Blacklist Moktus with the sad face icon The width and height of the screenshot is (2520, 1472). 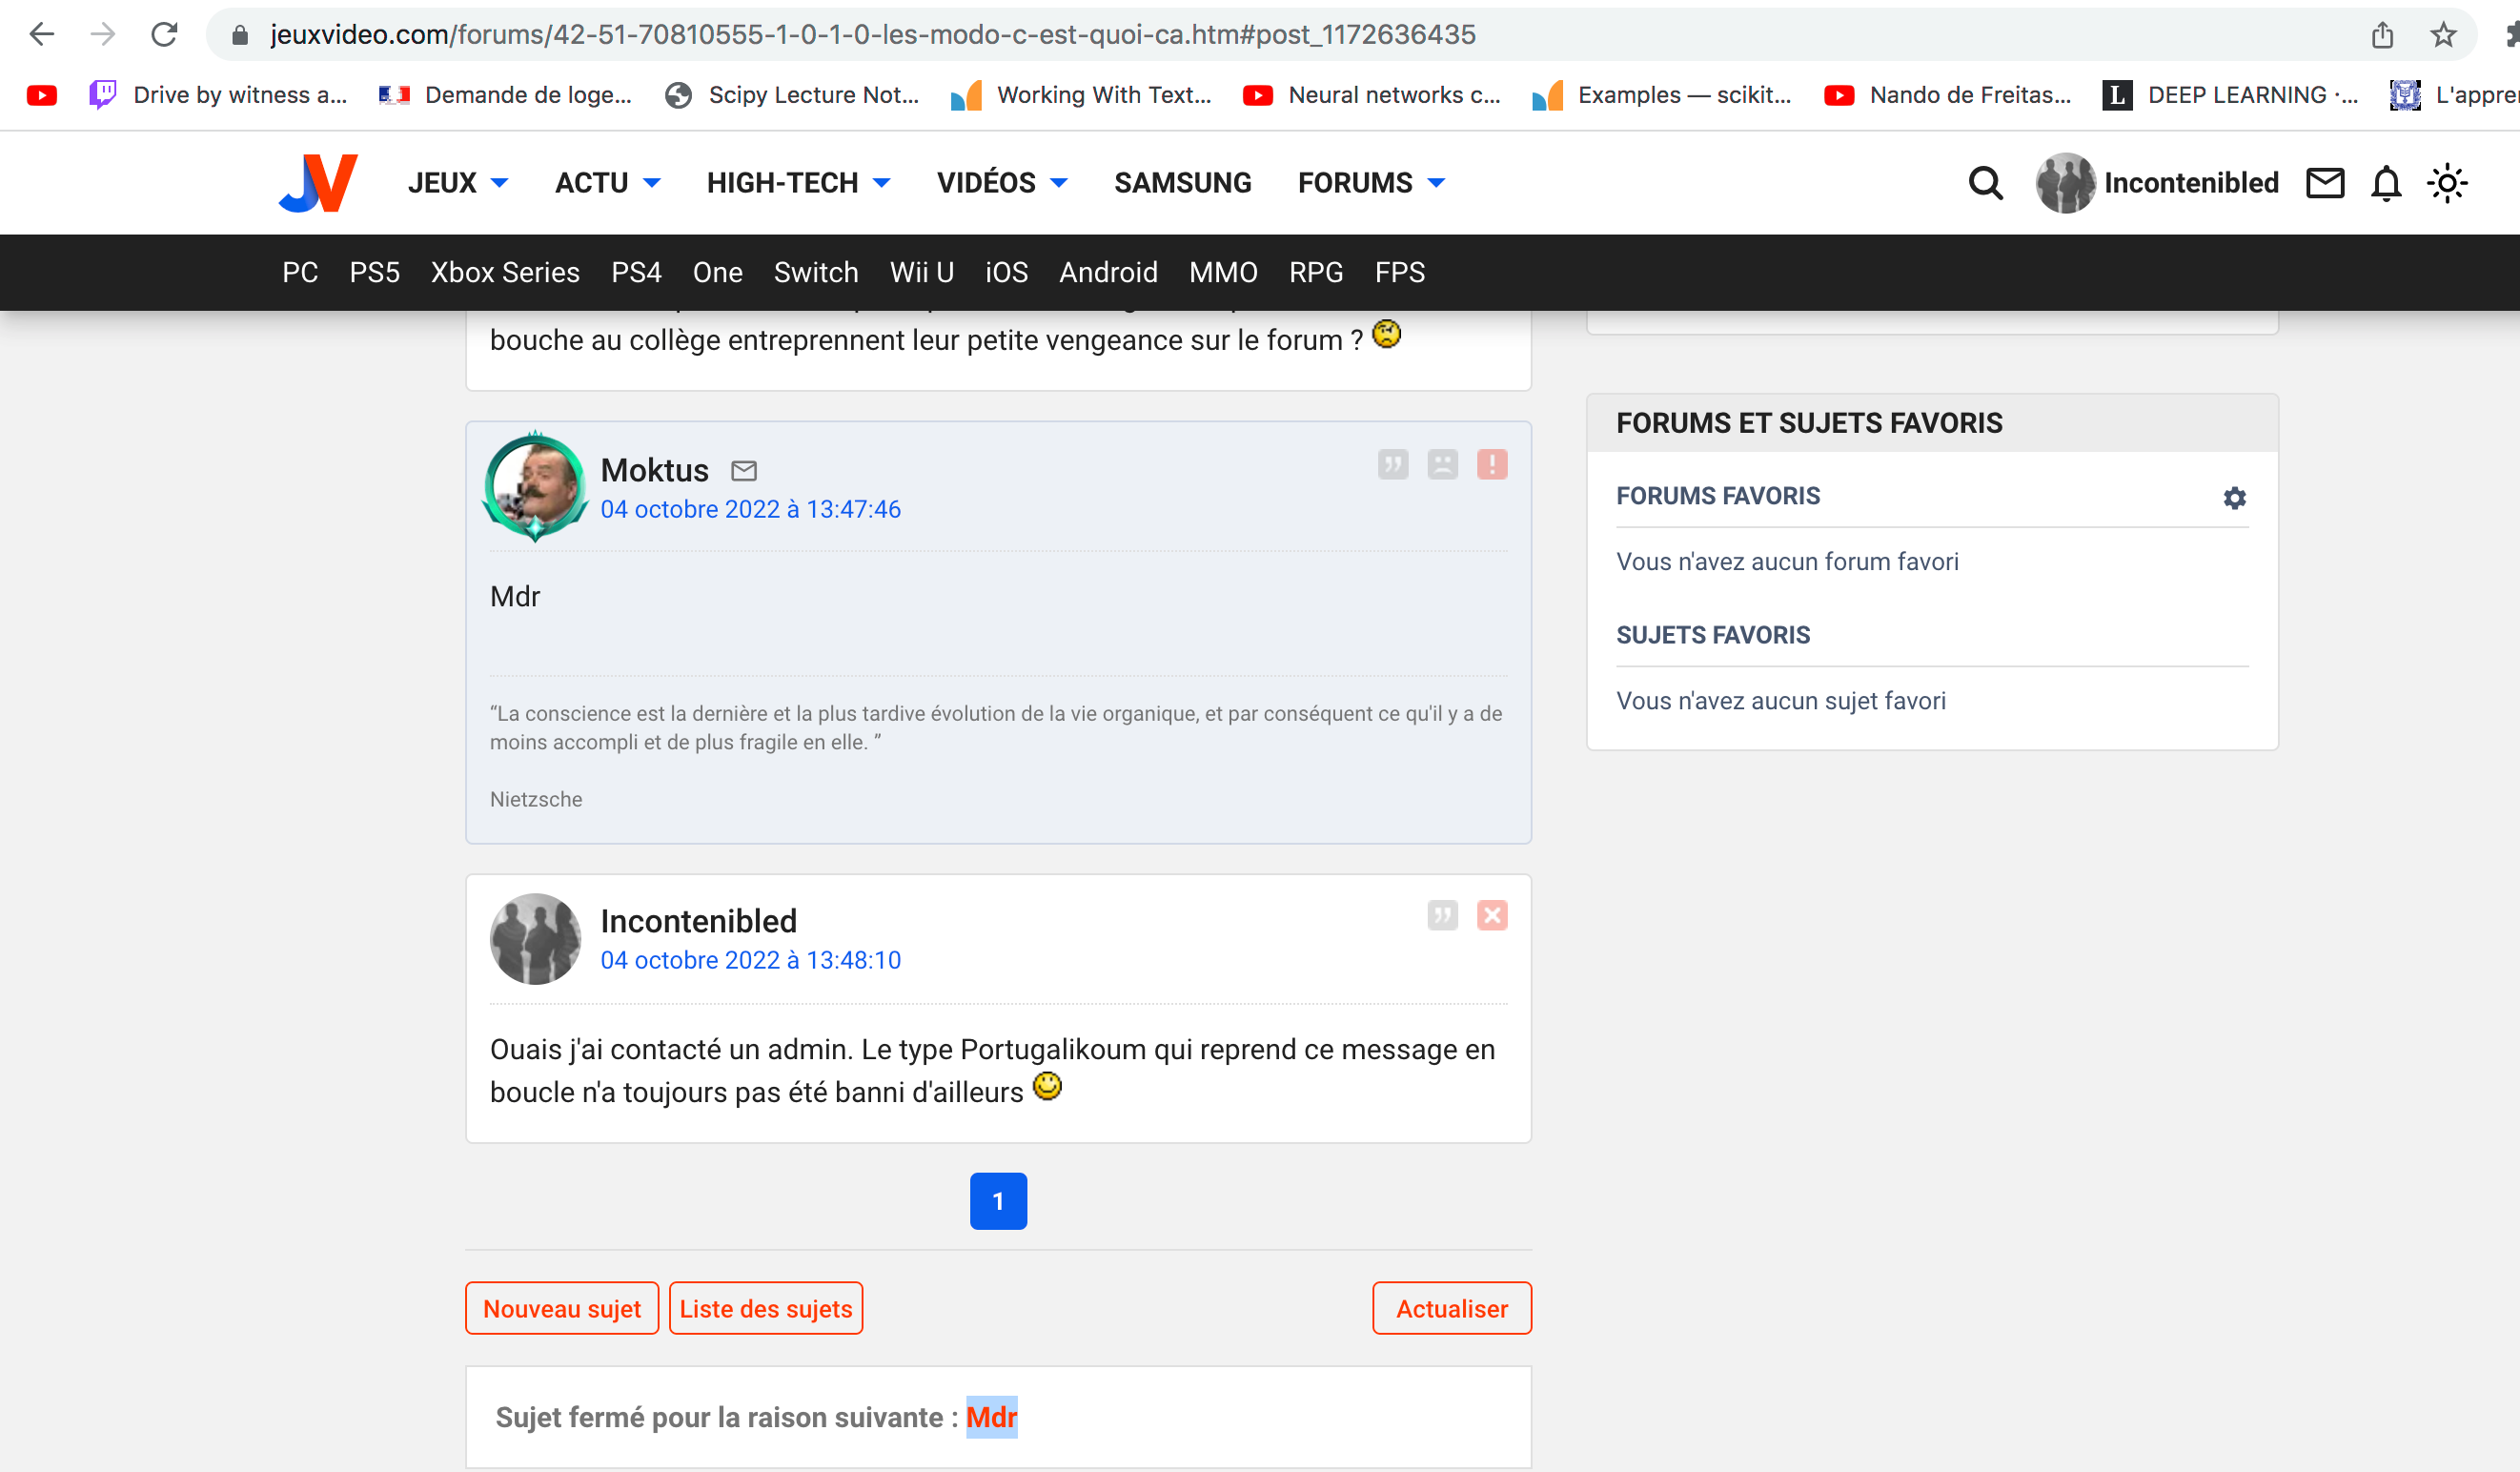[1442, 465]
